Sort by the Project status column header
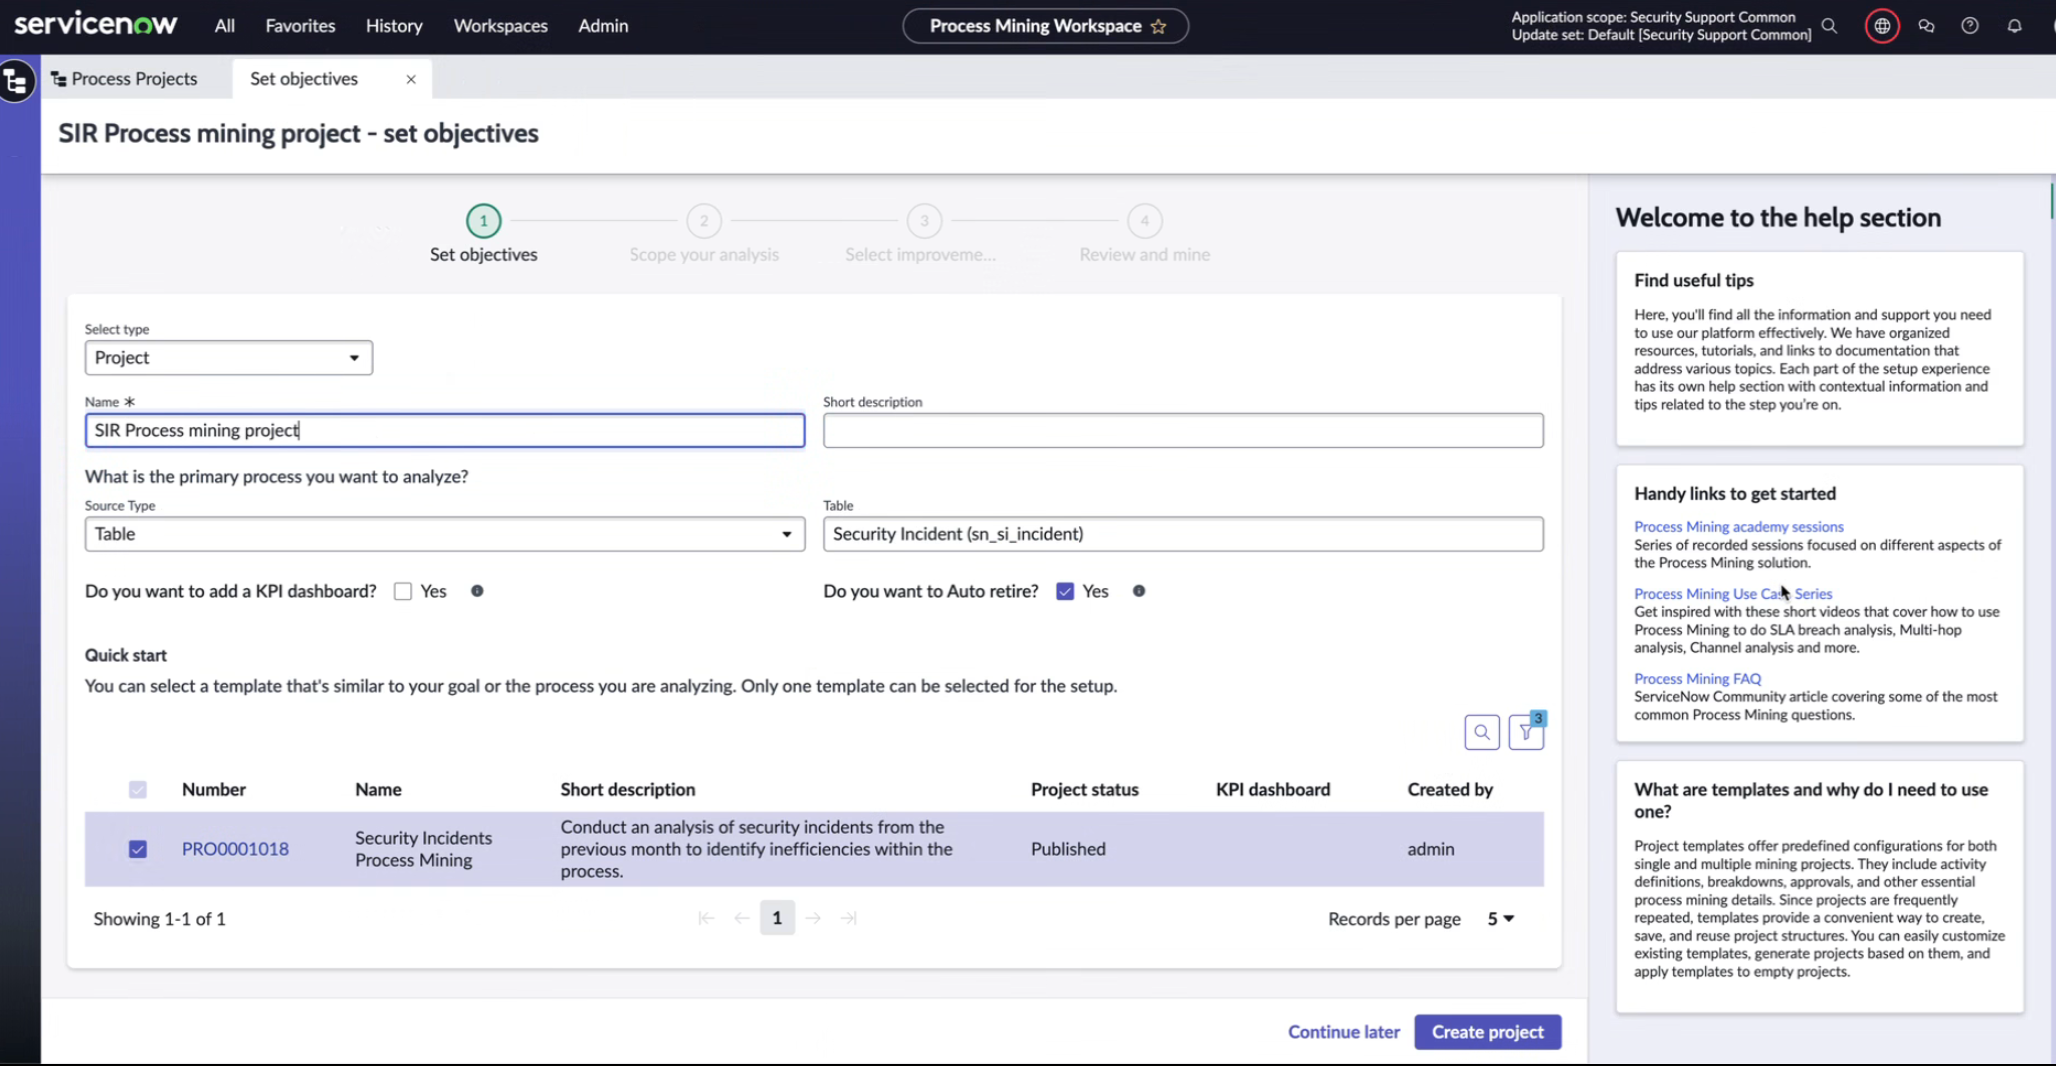Screen dimensions: 2056x1066 click(x=1084, y=789)
